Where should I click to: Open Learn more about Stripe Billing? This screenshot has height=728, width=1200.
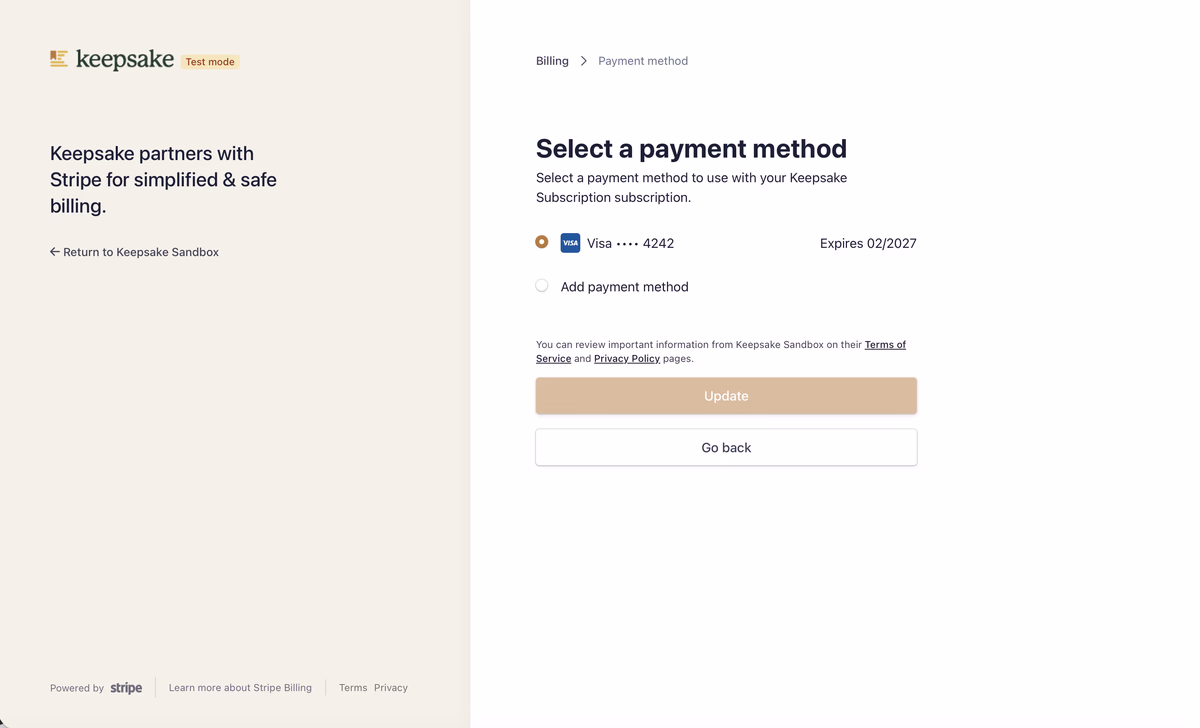240,688
